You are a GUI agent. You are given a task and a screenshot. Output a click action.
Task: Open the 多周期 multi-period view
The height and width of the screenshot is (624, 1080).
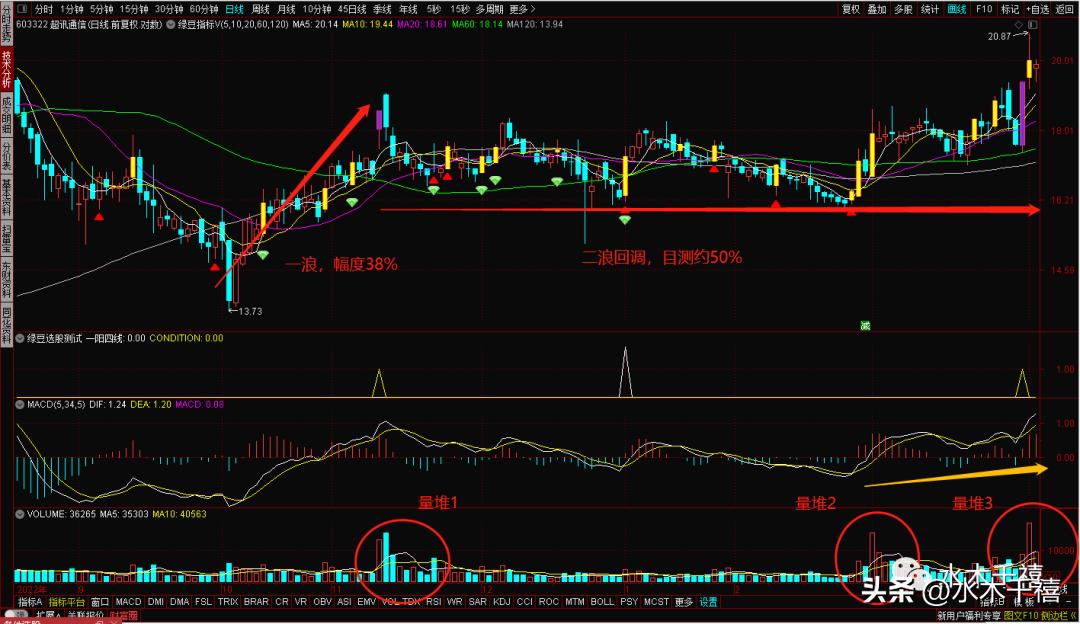point(490,9)
